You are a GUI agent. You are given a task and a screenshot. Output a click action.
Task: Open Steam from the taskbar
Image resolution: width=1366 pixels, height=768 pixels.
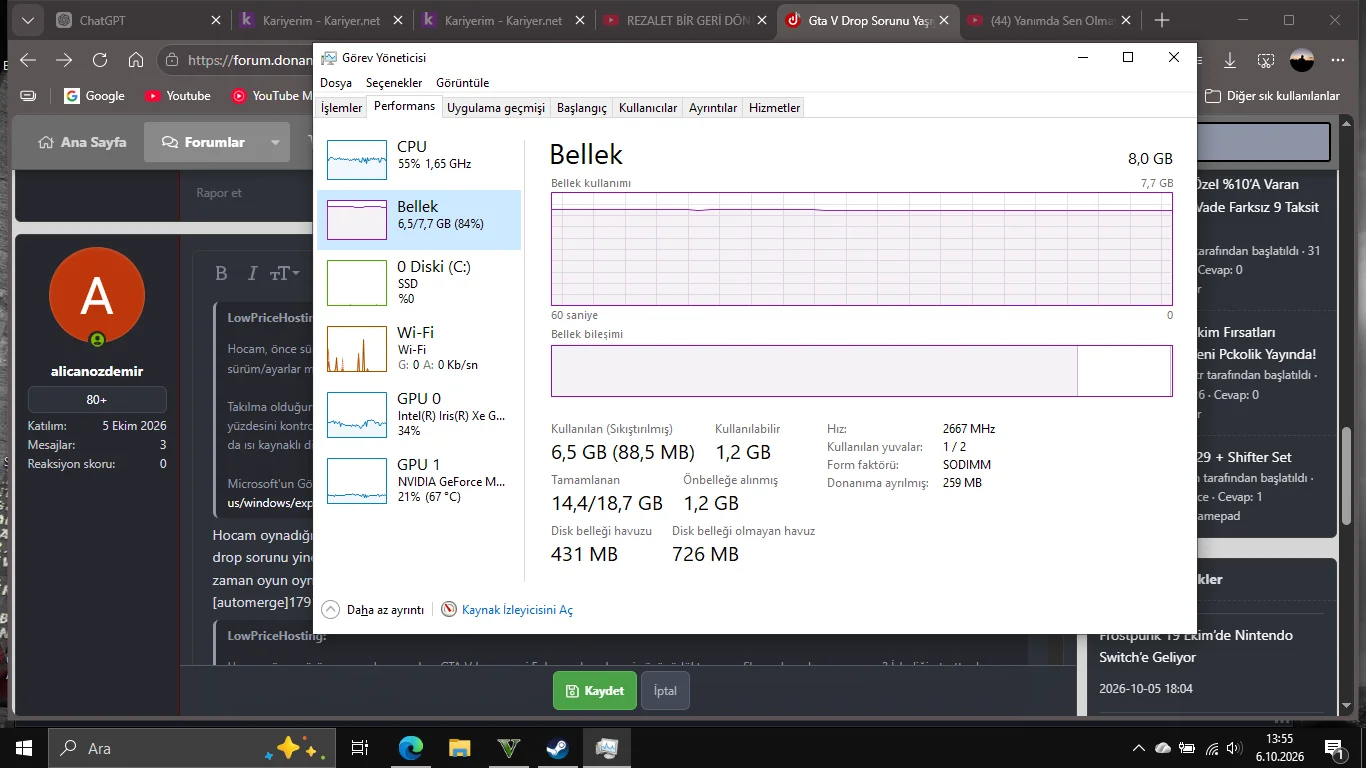click(x=557, y=748)
